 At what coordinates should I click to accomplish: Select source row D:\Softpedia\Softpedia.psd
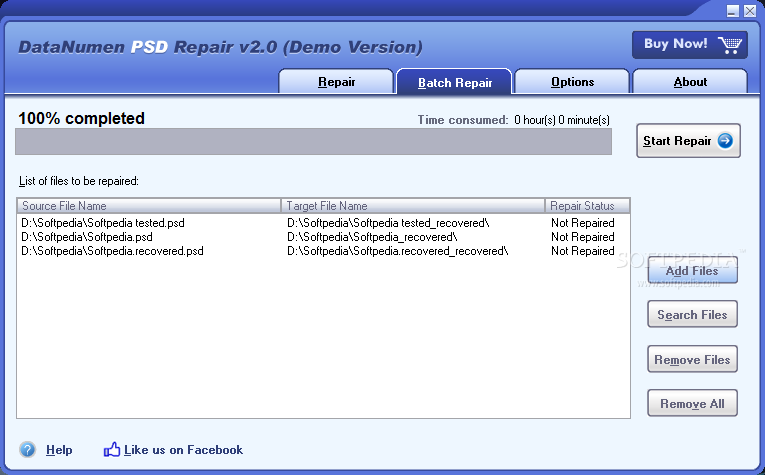[x=87, y=237]
